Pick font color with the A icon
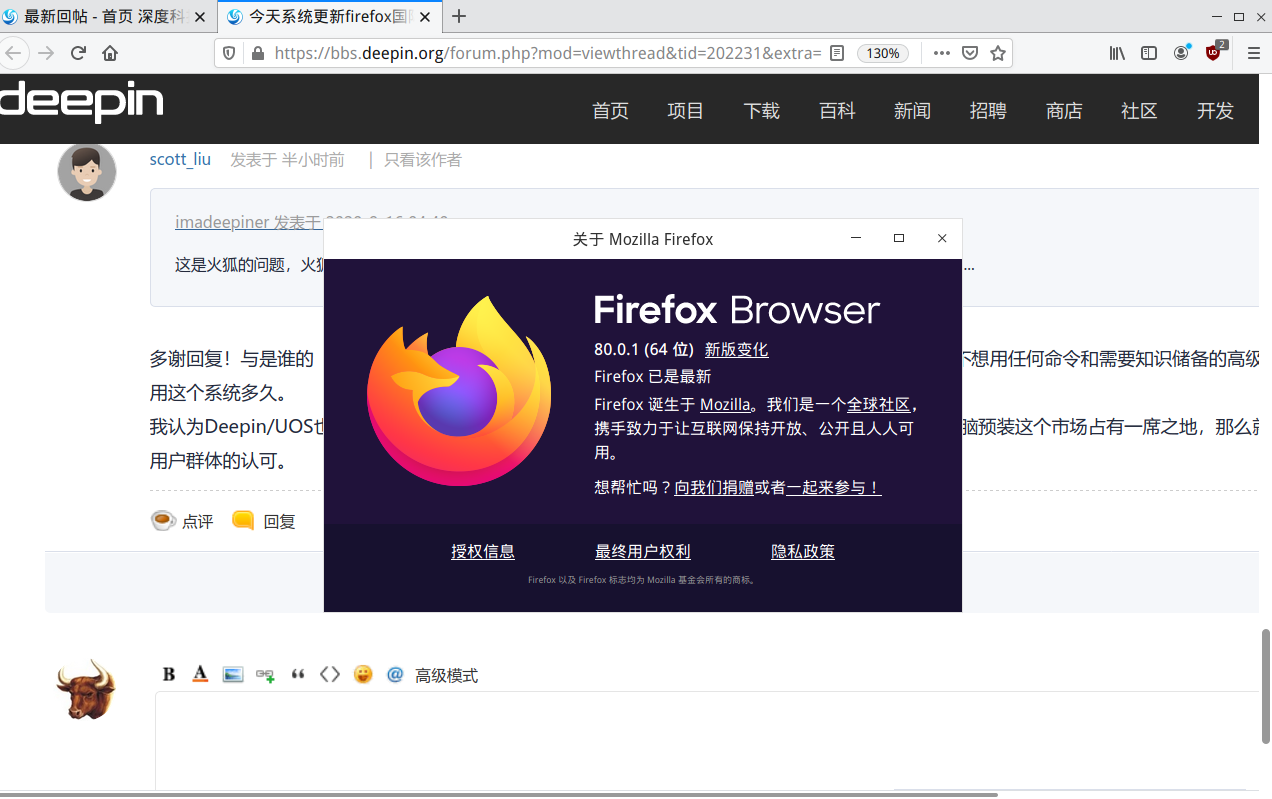This screenshot has width=1272, height=799. point(200,674)
